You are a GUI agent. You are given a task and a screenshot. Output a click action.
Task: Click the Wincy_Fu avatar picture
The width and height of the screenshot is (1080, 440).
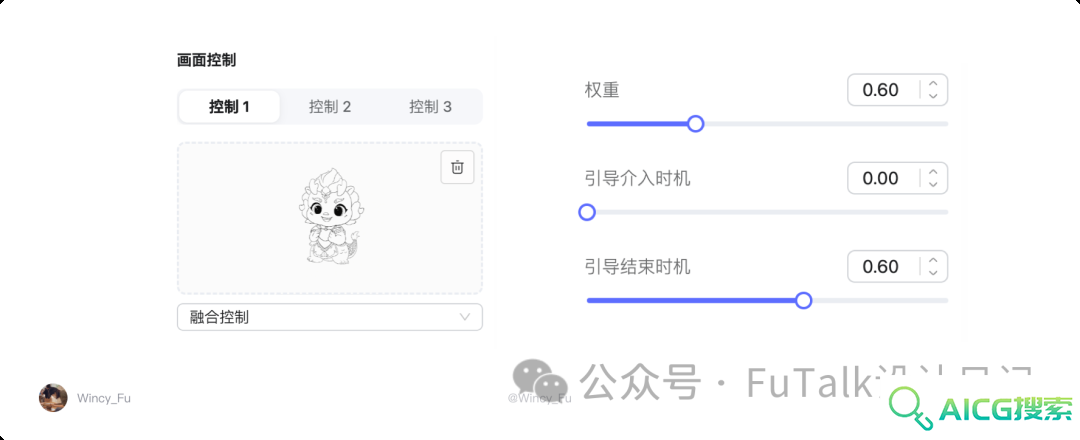[53, 398]
